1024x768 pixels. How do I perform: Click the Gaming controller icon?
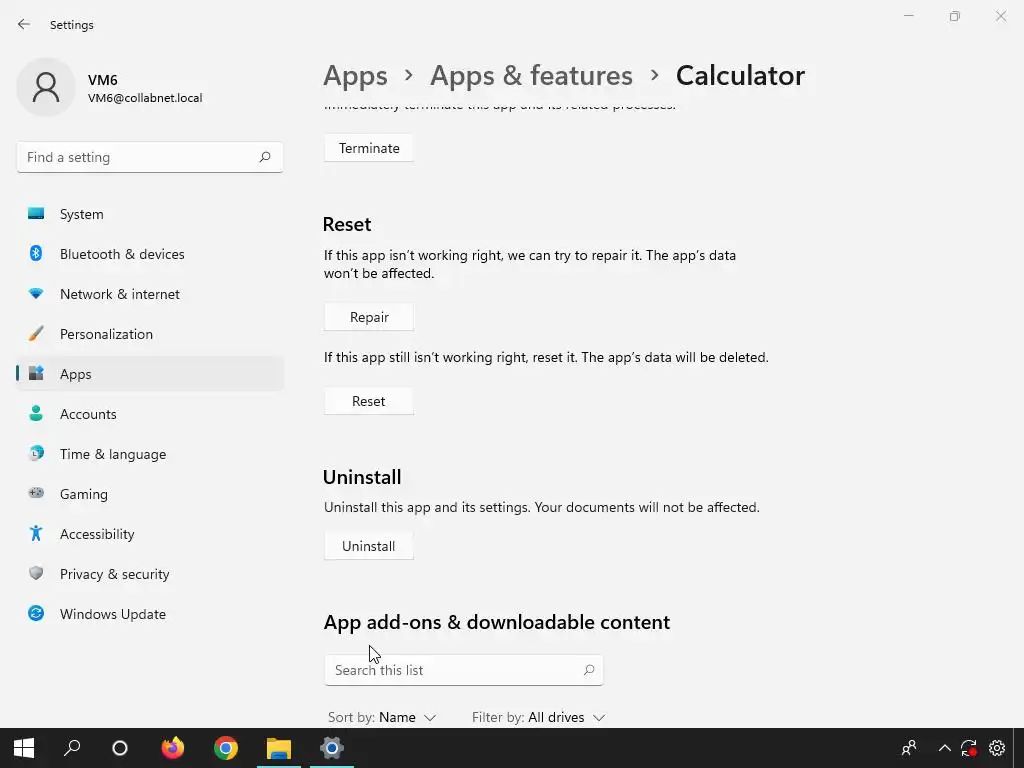click(x=36, y=493)
